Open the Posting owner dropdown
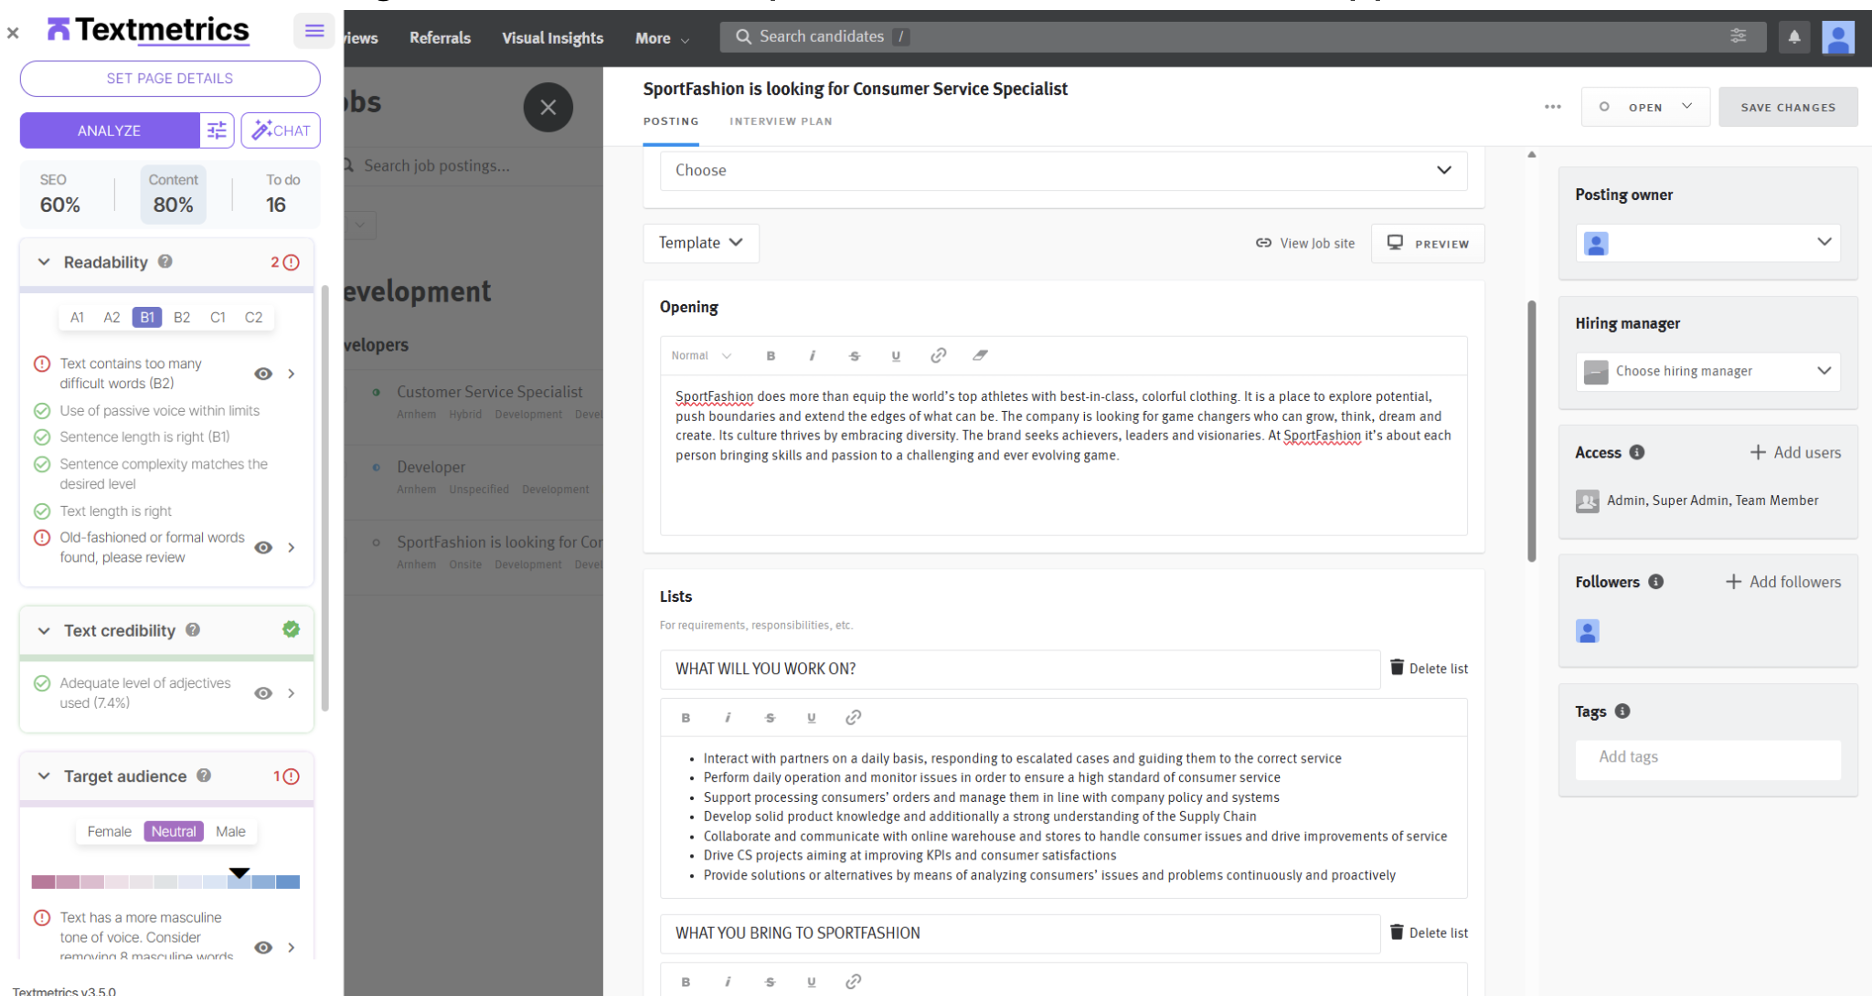This screenshot has height=996, width=1872. click(x=1708, y=242)
